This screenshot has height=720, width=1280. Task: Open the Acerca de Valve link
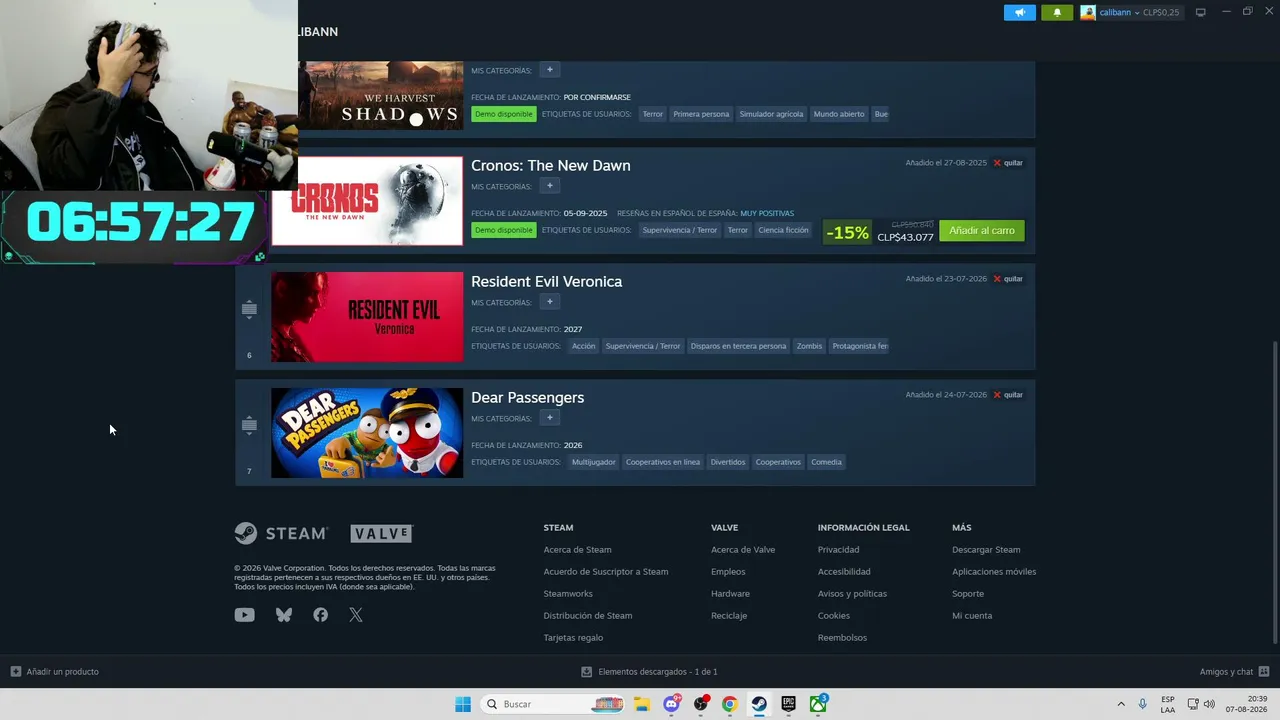tap(743, 550)
